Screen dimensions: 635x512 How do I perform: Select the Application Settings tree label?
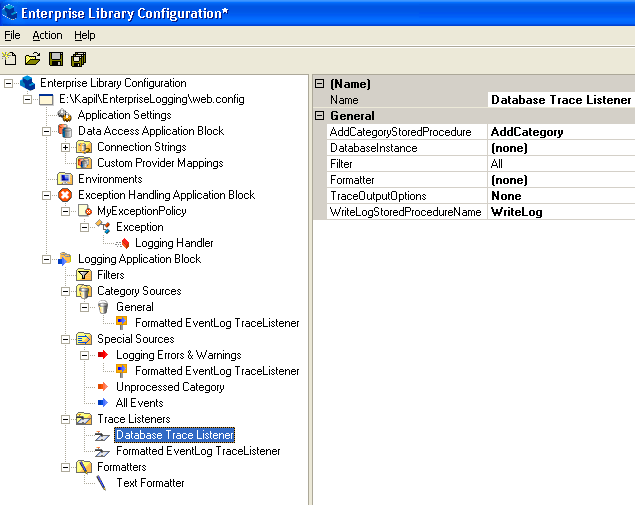124,115
